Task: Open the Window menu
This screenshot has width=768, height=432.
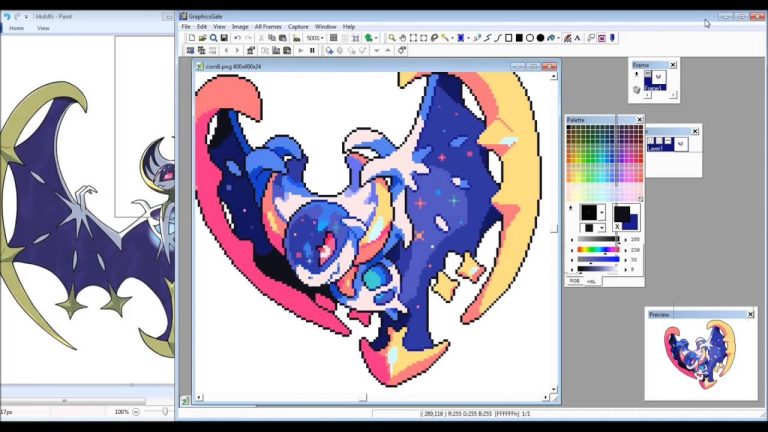Action: point(326,26)
